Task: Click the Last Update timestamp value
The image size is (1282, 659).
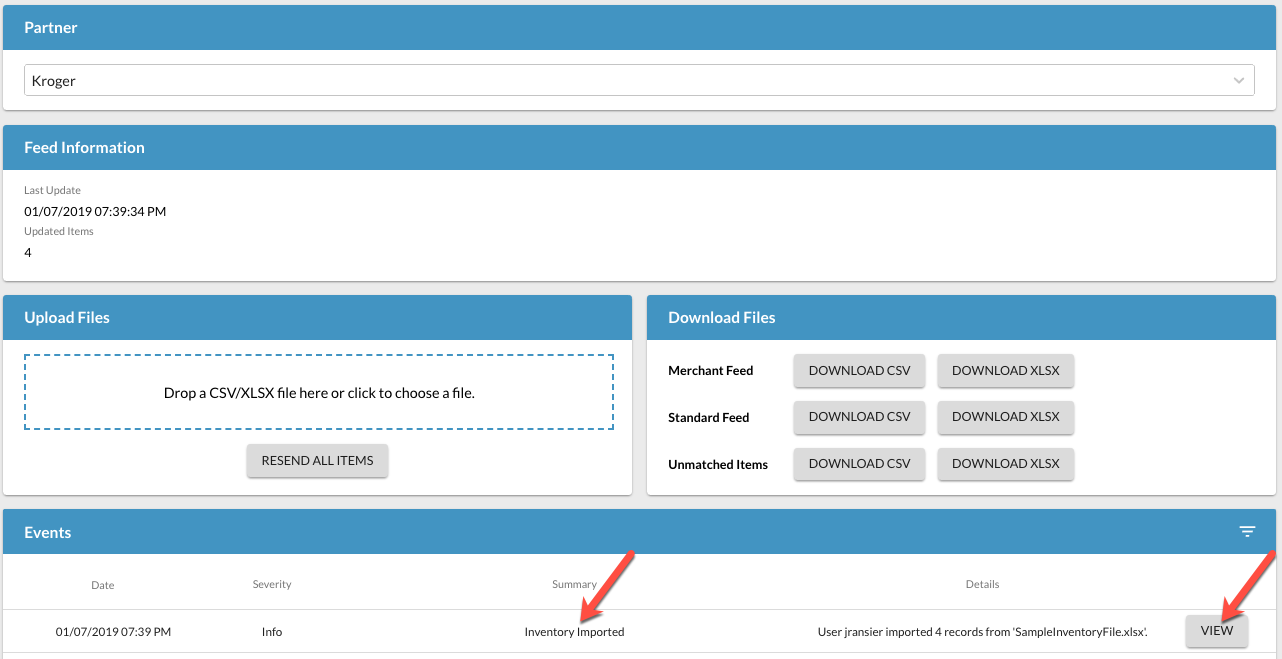Action: tap(95, 211)
